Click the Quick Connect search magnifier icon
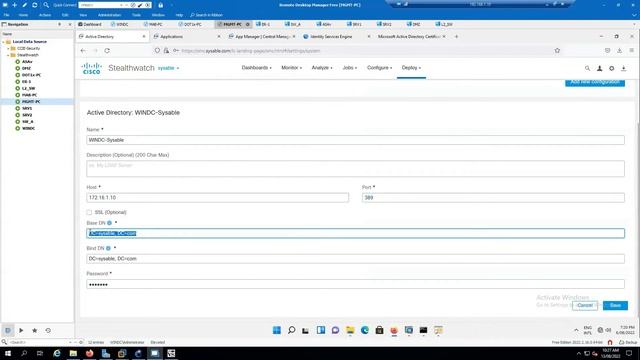The image size is (640, 360). coord(46,5)
